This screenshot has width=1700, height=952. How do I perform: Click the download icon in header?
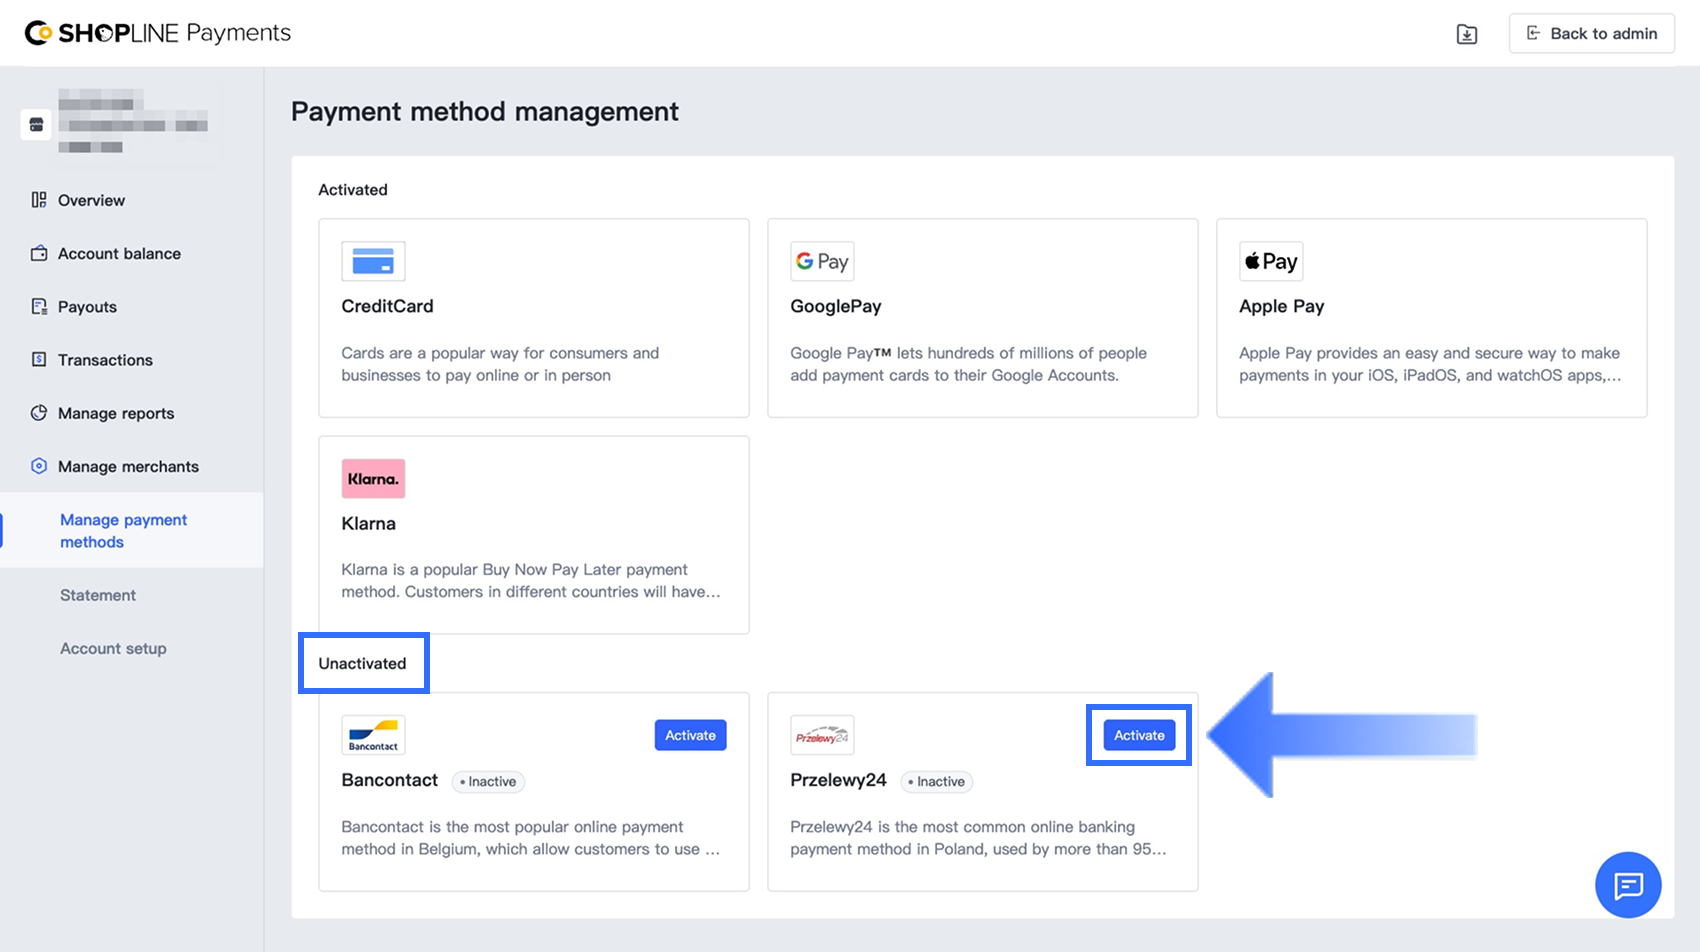[x=1466, y=34]
